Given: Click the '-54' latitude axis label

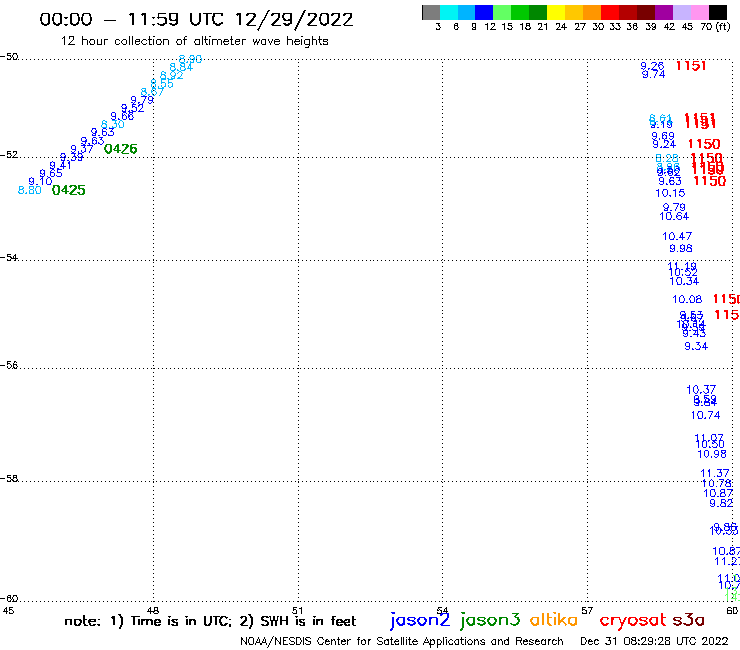Looking at the screenshot, I should [9, 258].
